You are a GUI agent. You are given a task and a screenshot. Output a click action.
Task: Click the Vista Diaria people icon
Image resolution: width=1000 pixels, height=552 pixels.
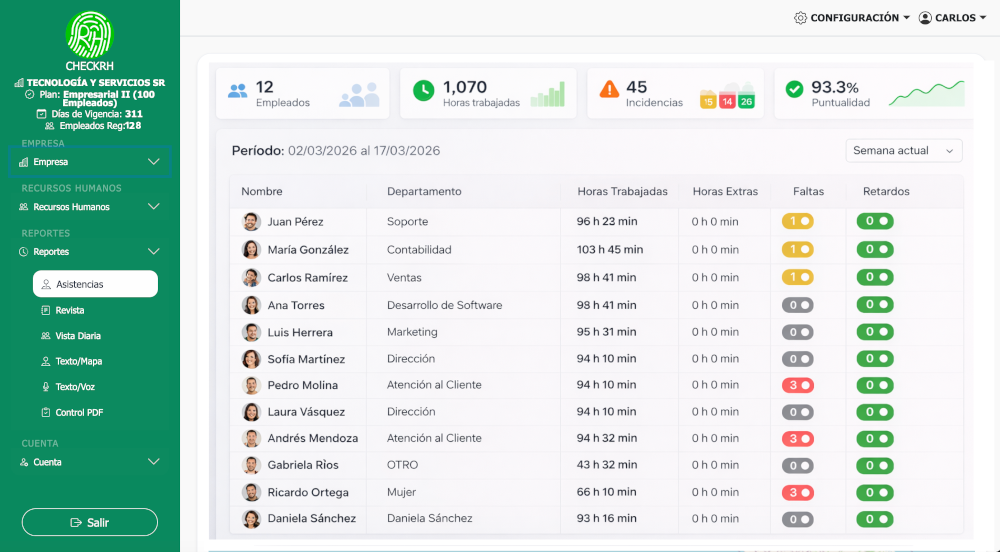[x=45, y=336]
